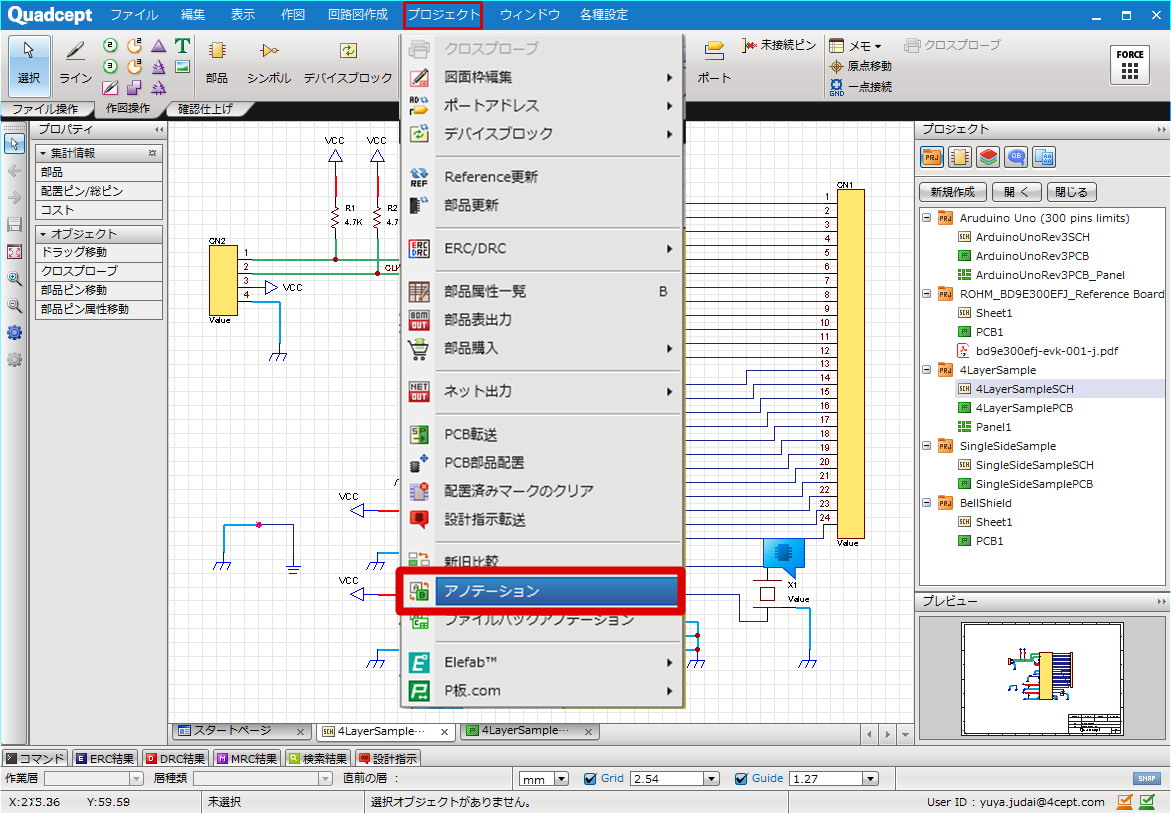Screen dimensions: 1171x814
Task: Open the DRC結果 bottom tab
Action: click(176, 759)
